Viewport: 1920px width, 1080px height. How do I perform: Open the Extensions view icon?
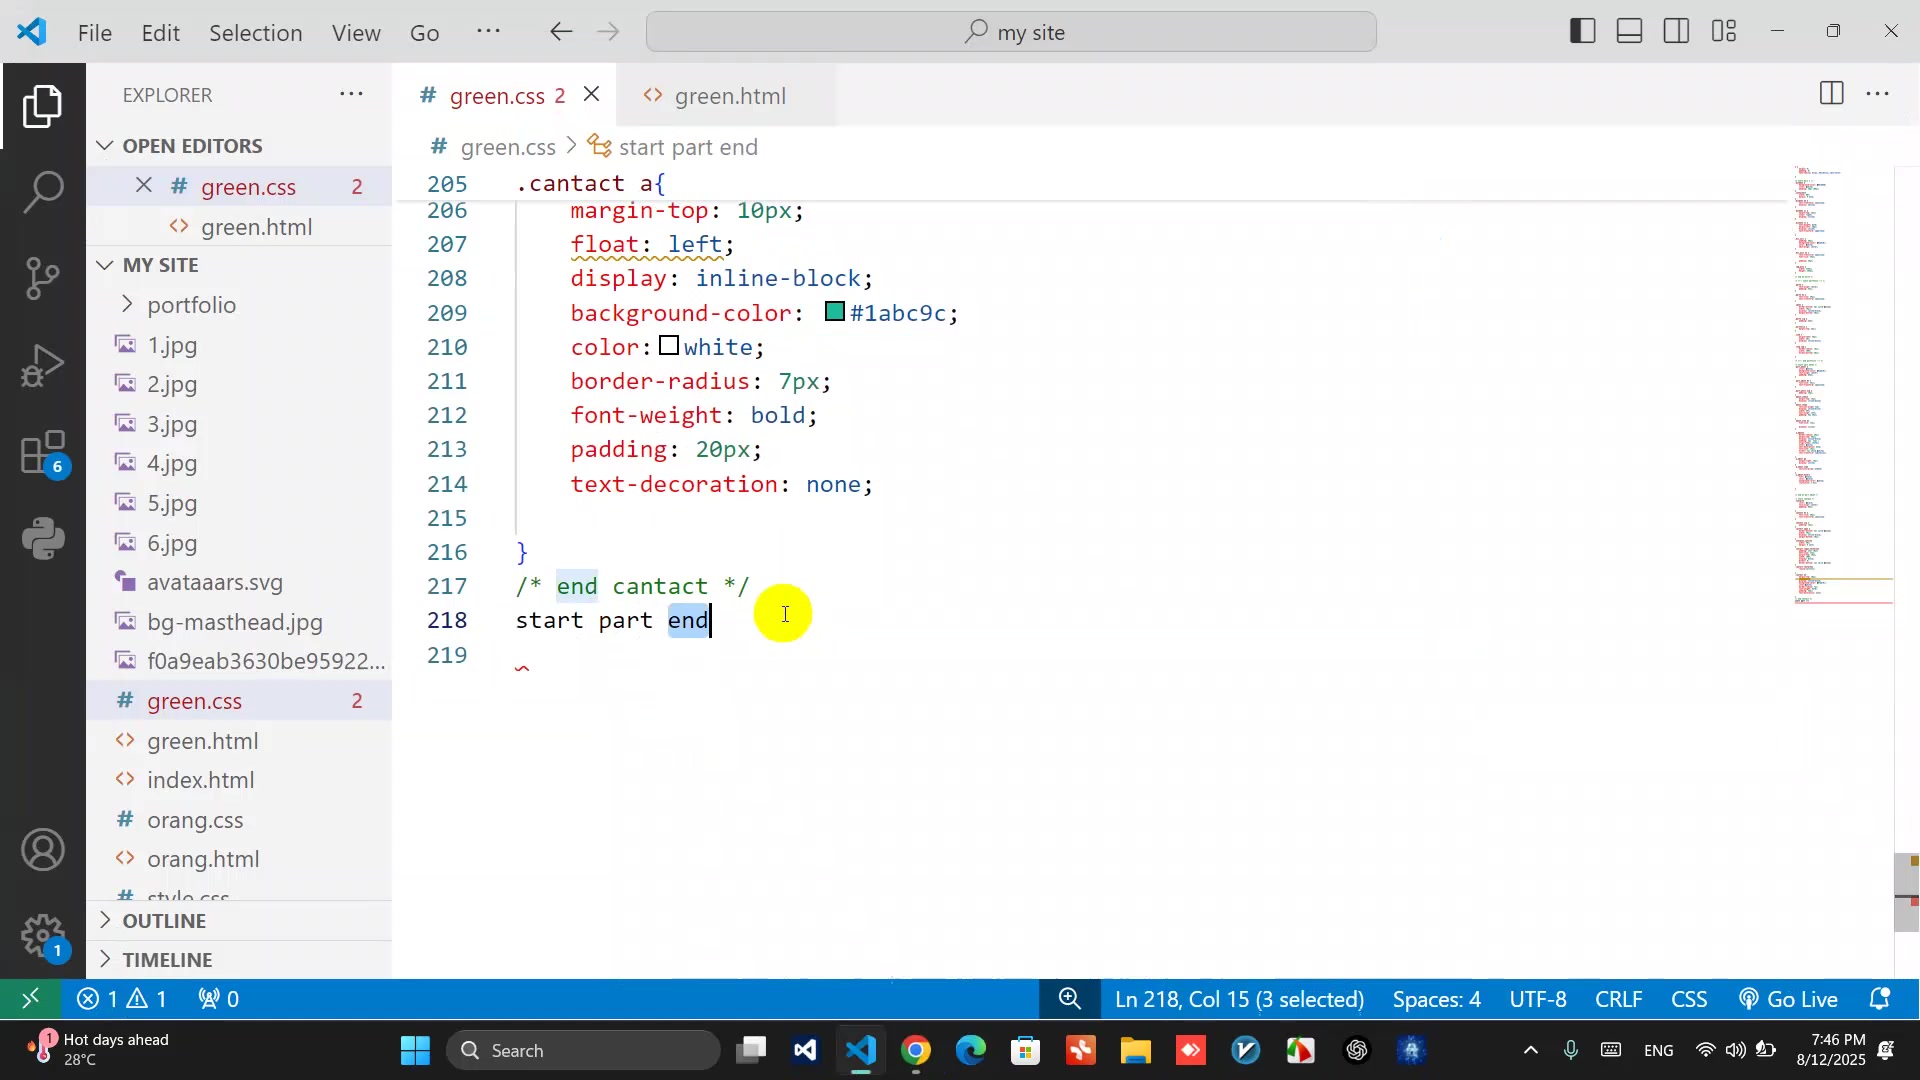[43, 453]
